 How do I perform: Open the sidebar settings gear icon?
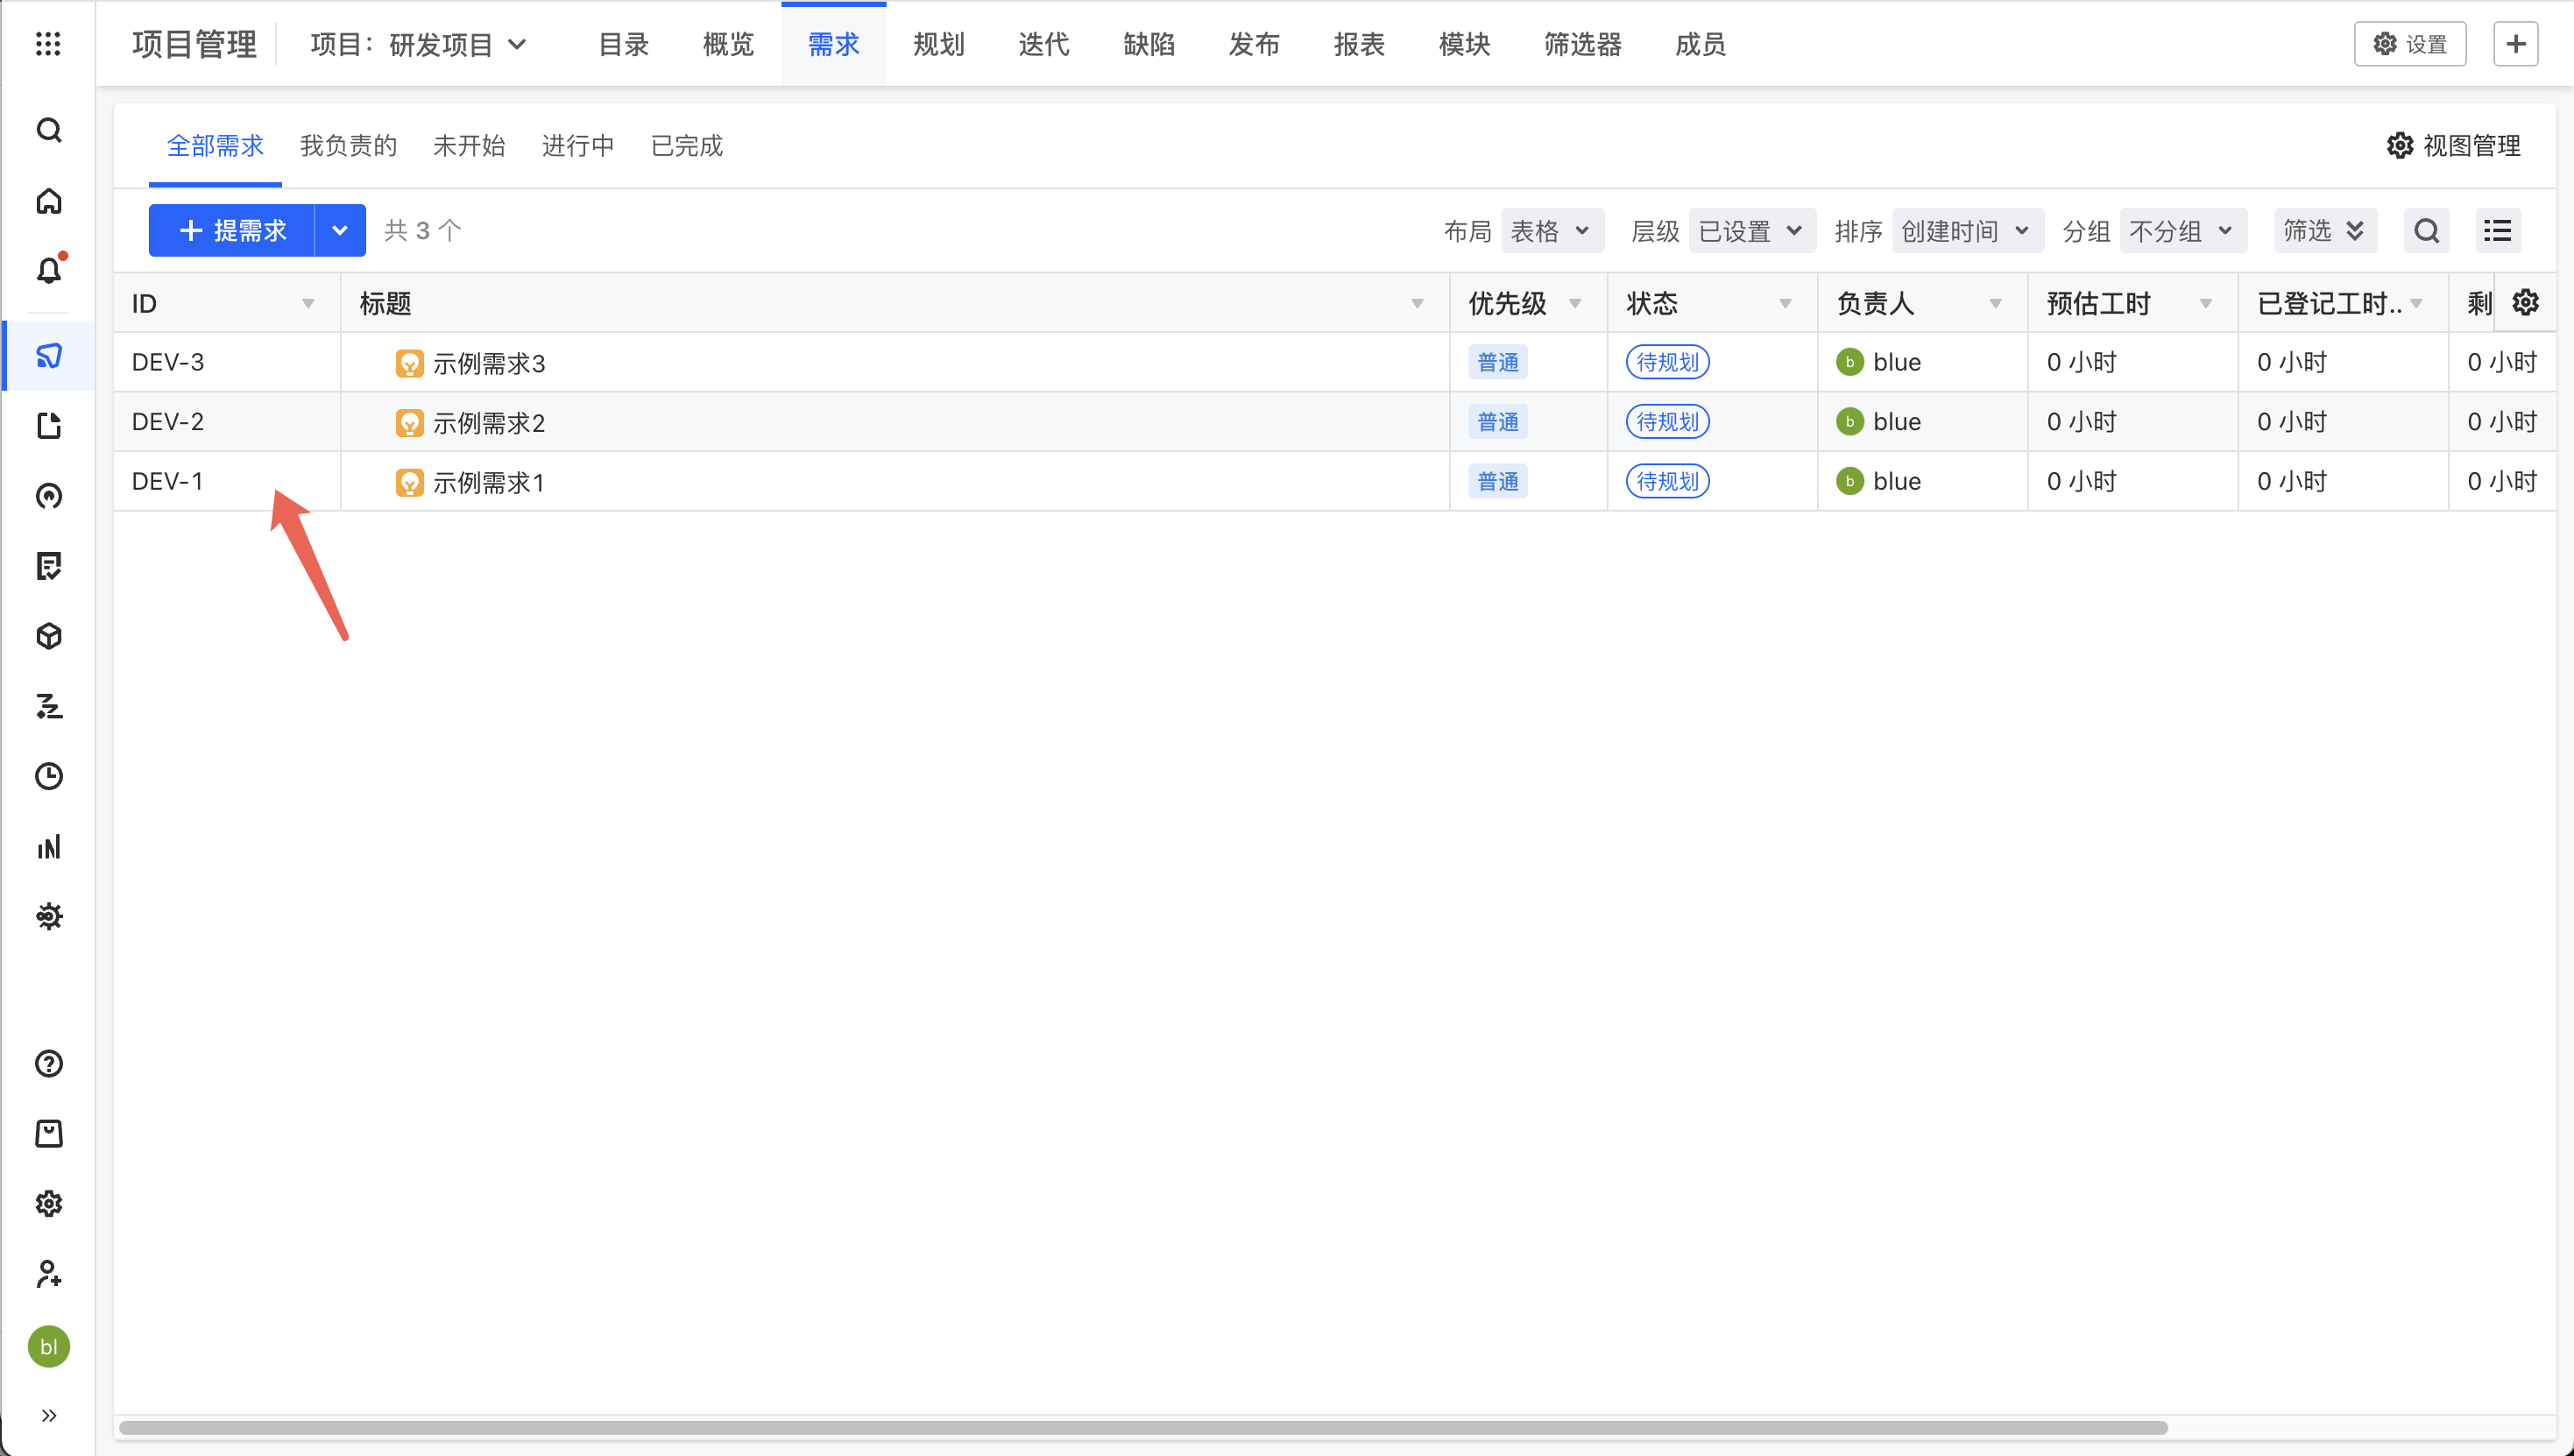tap(49, 1204)
